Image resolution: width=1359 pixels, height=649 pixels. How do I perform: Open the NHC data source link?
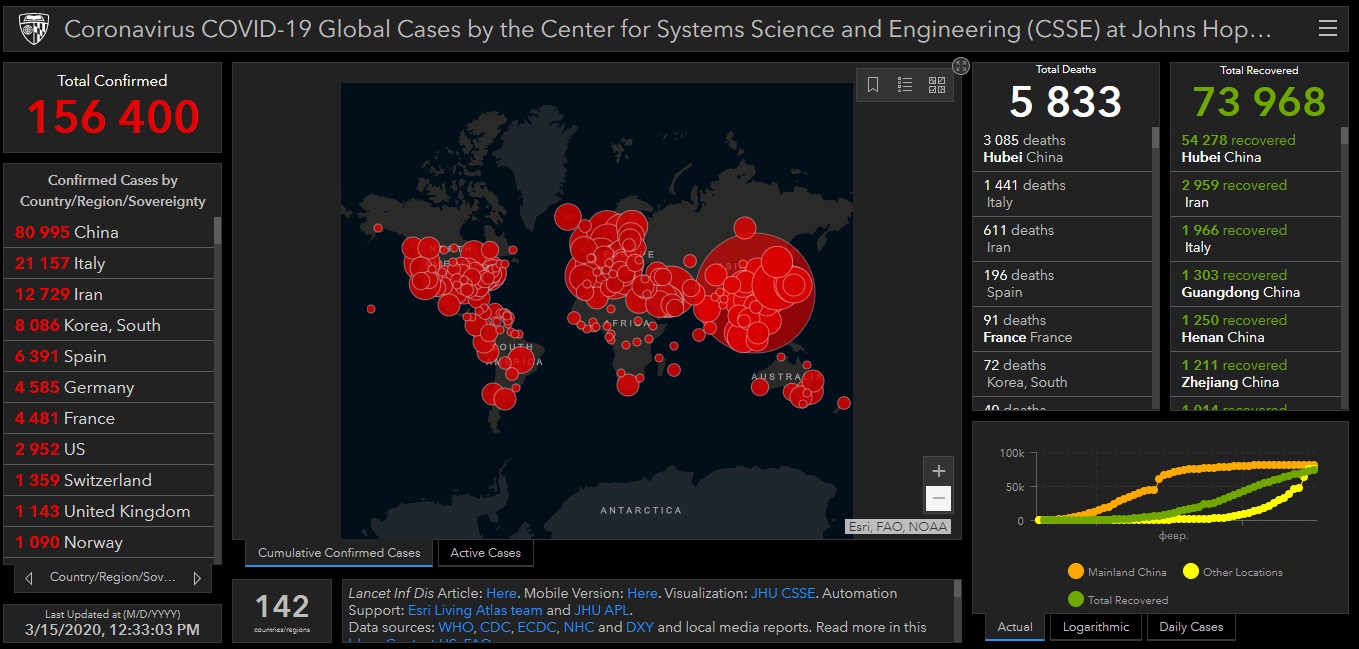(x=578, y=627)
